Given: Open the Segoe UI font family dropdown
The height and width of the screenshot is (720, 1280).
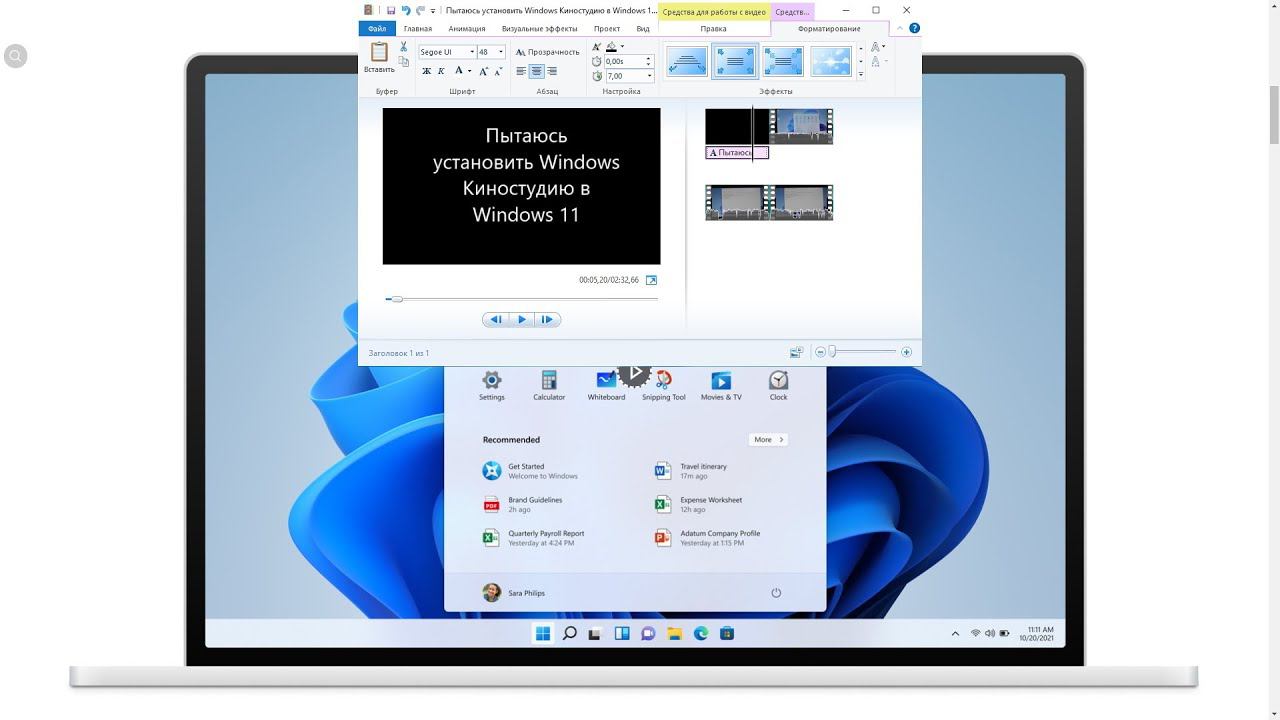Looking at the screenshot, I should click(x=471, y=52).
